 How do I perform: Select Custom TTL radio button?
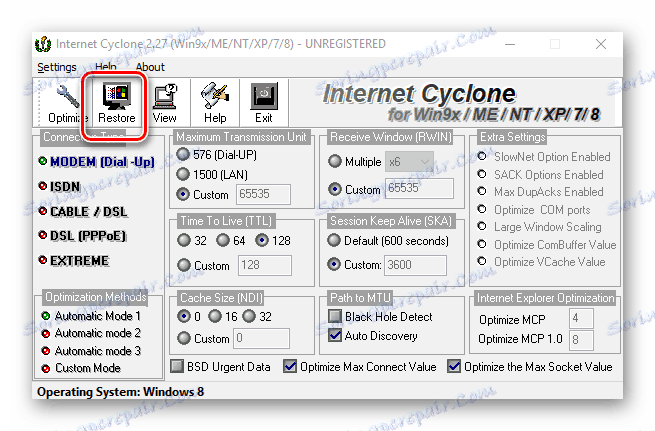184,265
